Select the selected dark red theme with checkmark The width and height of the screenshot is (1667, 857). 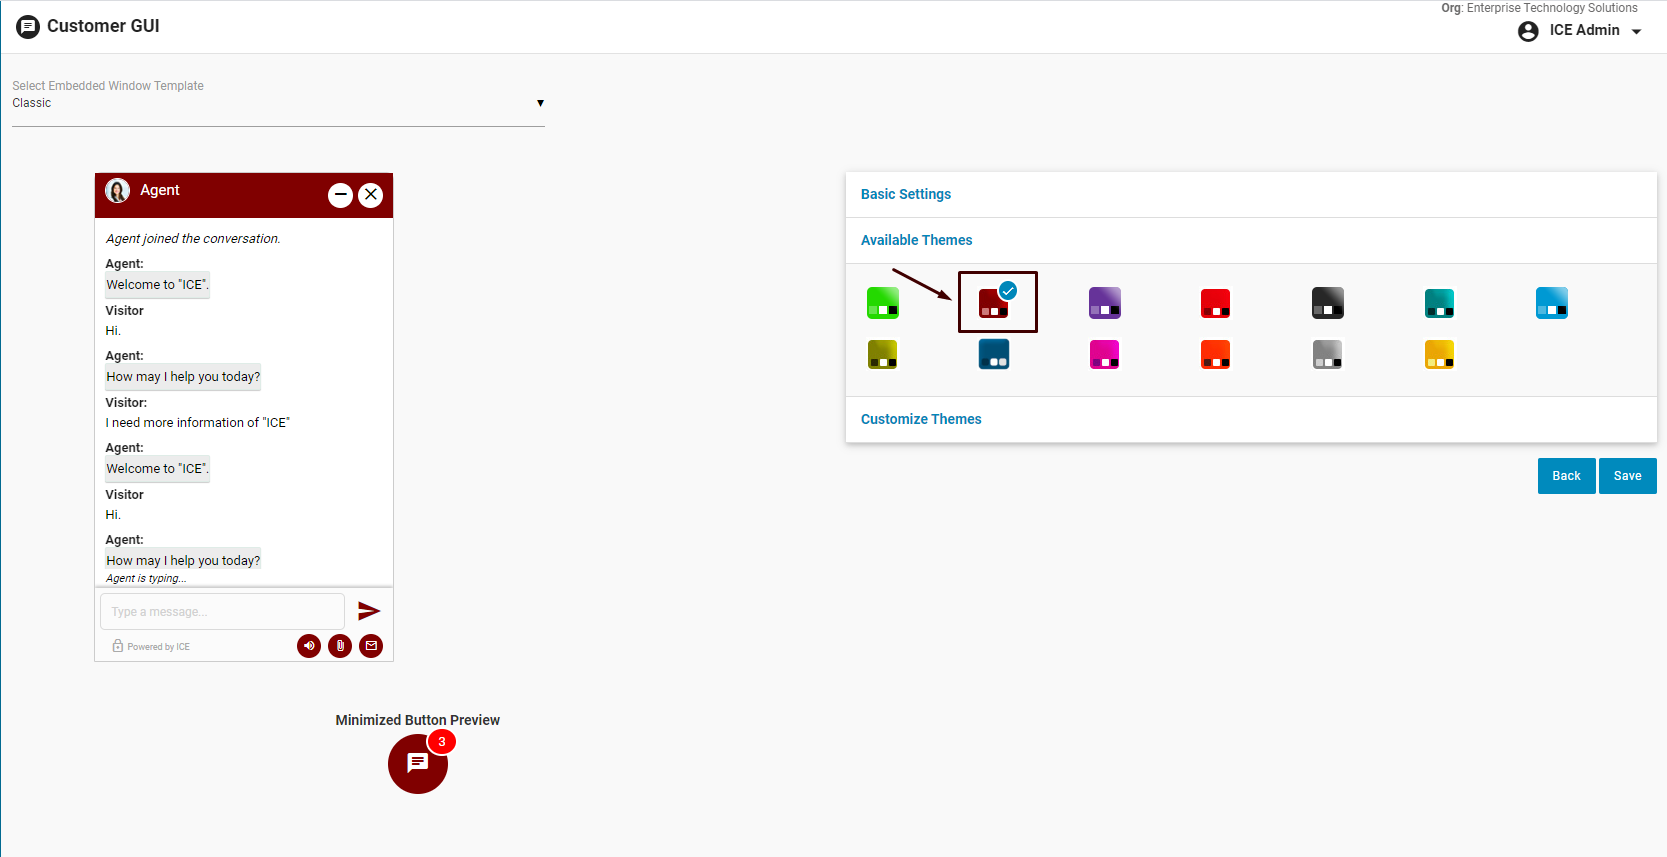click(x=994, y=303)
